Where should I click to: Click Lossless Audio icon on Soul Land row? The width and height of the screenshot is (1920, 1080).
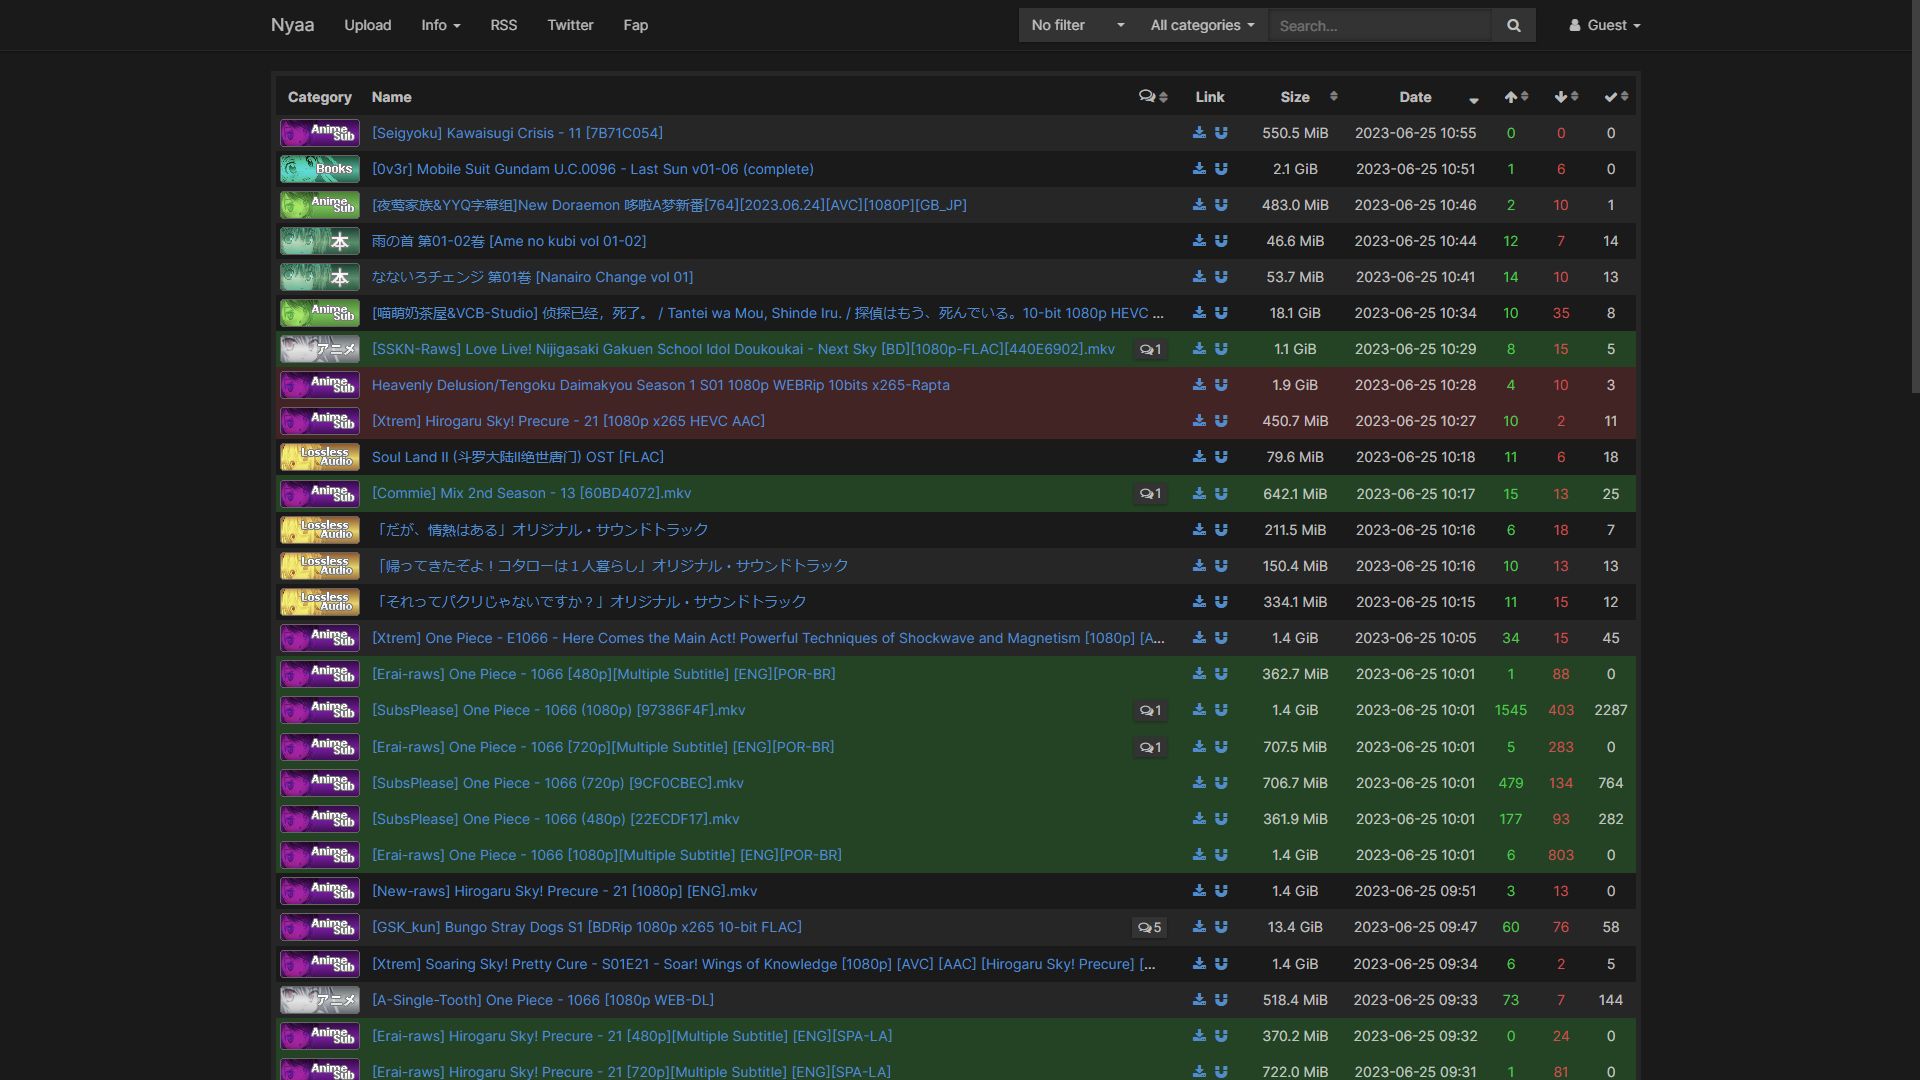(319, 458)
